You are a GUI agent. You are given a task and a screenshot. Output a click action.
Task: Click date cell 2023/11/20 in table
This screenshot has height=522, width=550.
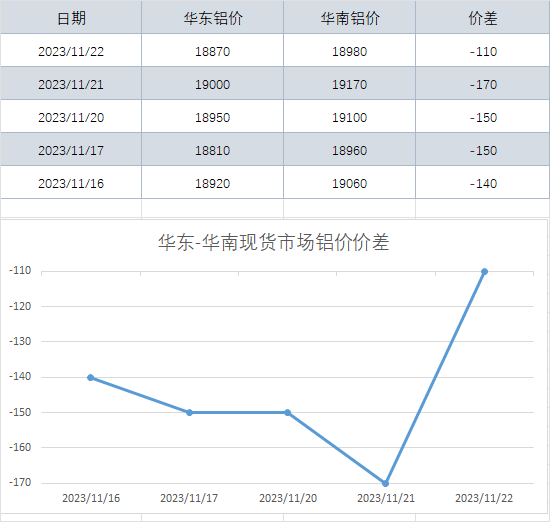pos(71,116)
